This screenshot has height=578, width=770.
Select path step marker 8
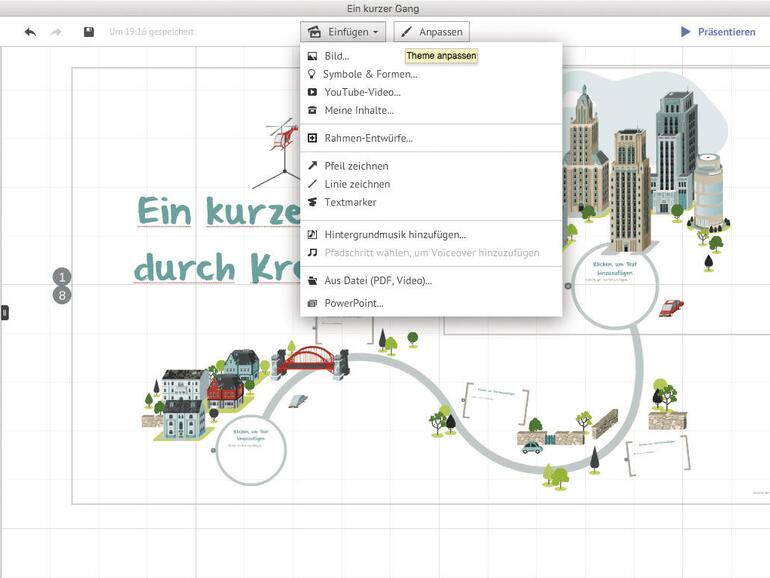[62, 295]
